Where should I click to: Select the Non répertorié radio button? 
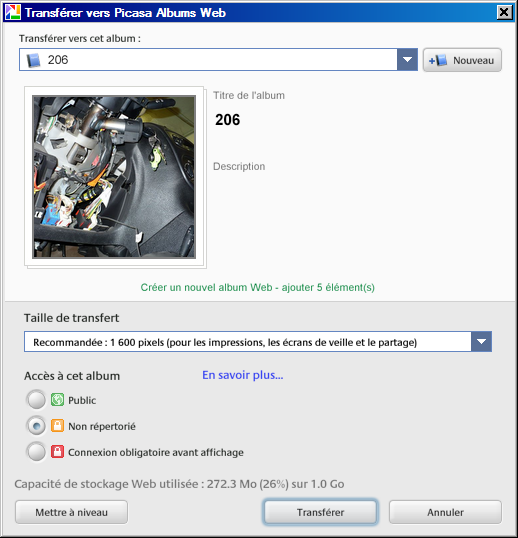[x=36, y=426]
